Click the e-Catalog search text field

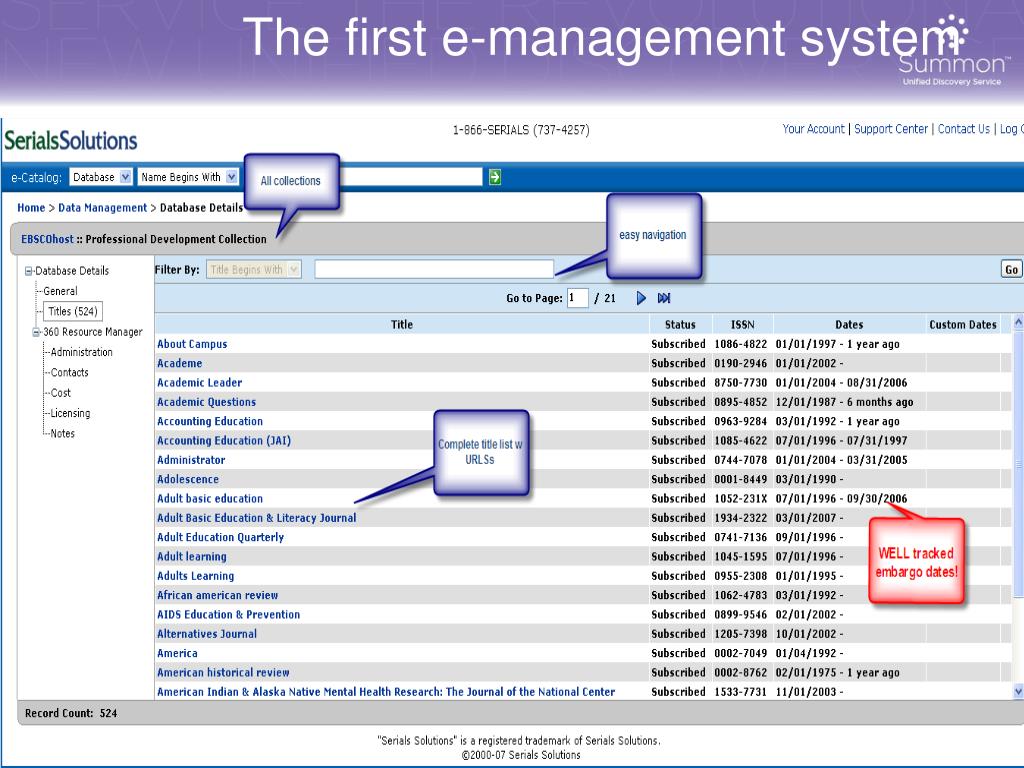tap(411, 177)
